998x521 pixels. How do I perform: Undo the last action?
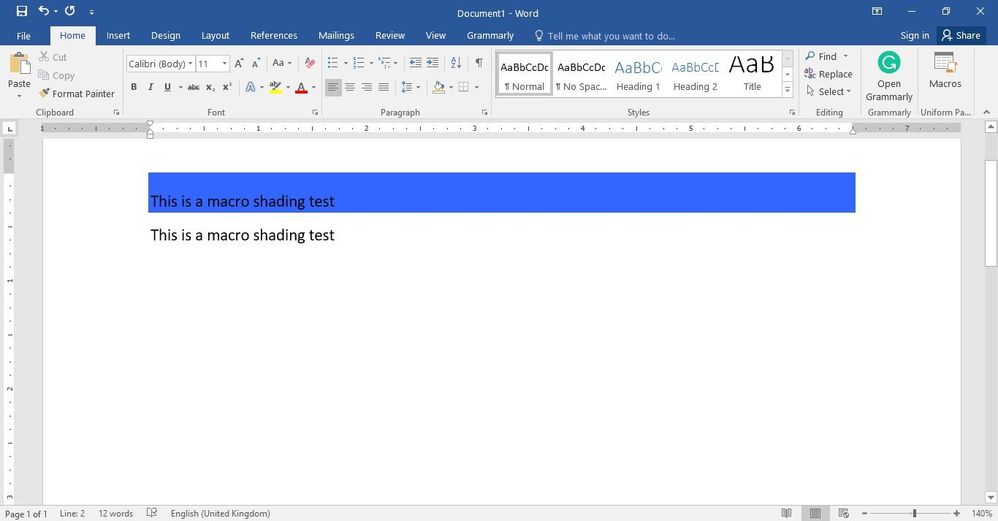(x=43, y=11)
